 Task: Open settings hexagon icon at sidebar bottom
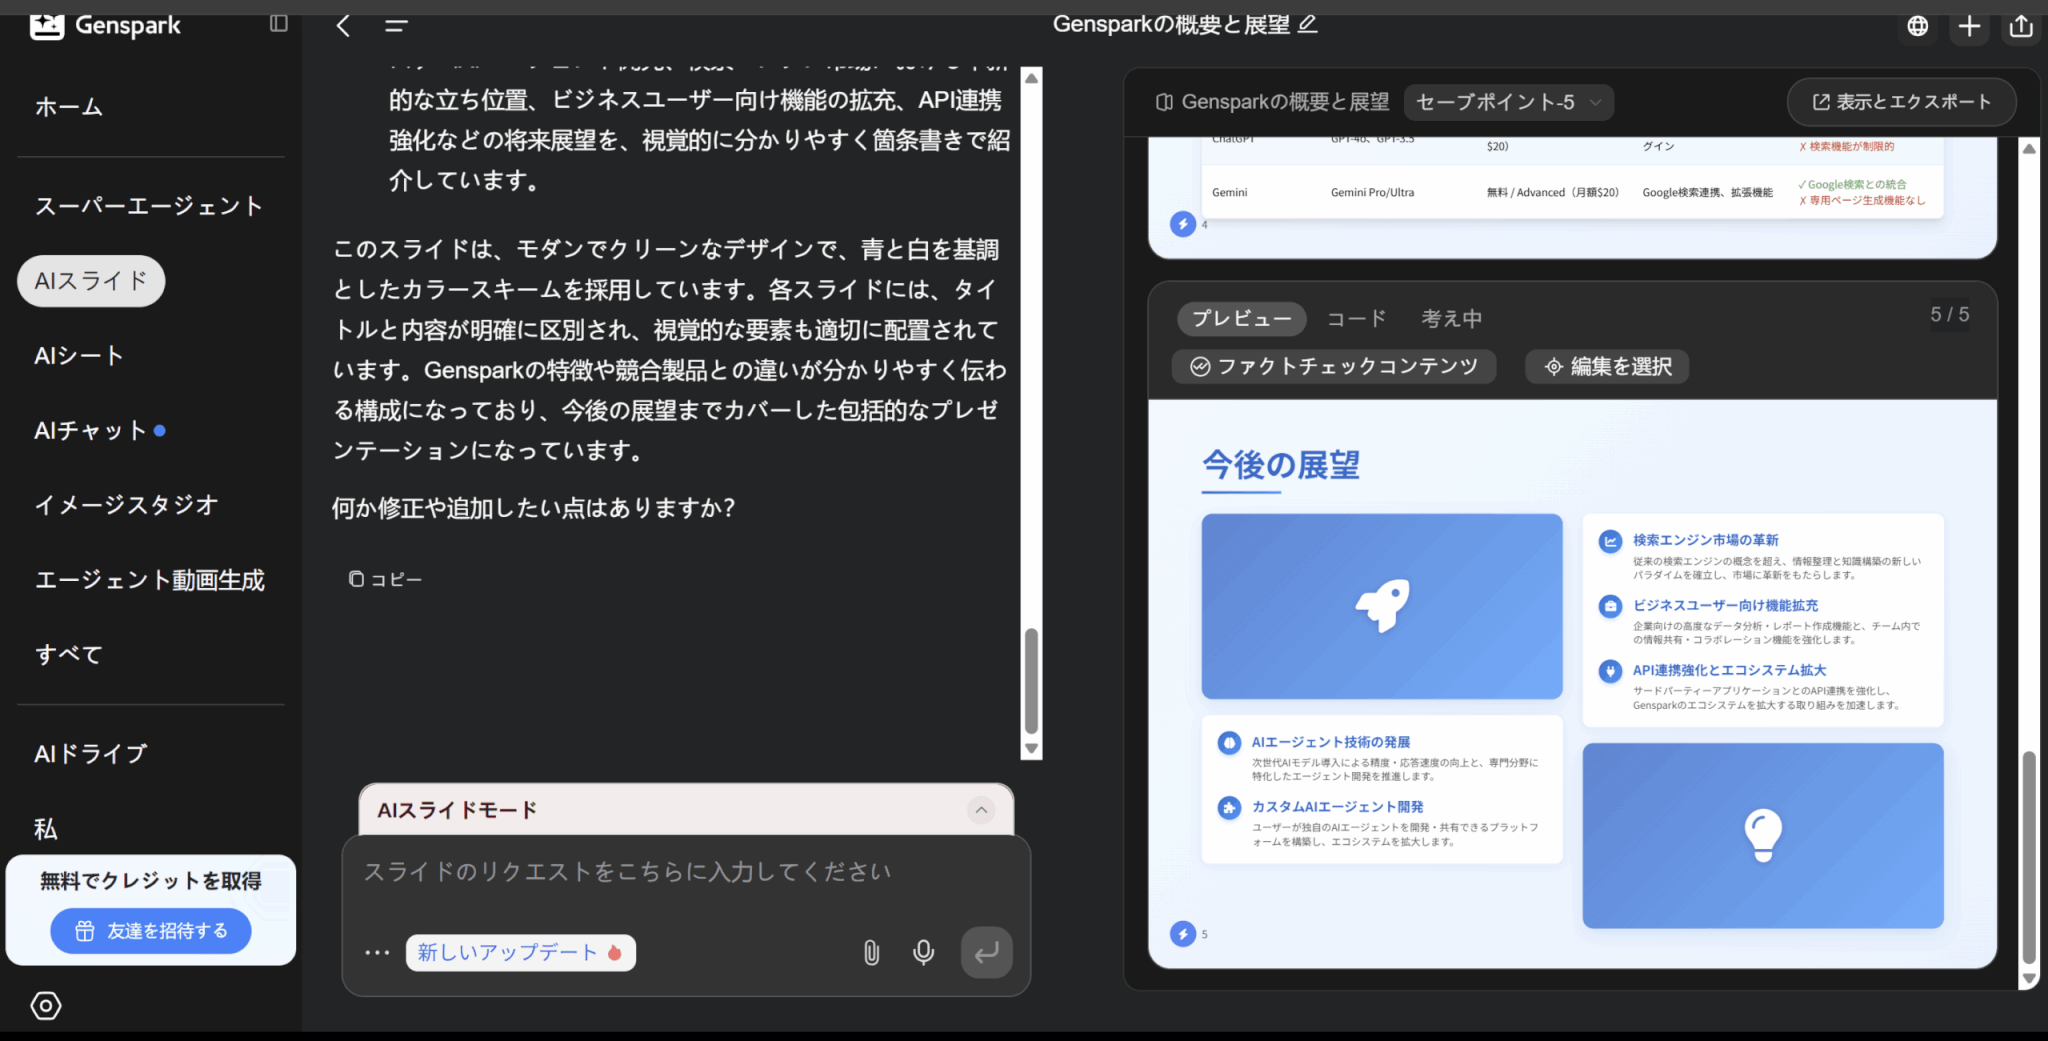pos(46,1005)
